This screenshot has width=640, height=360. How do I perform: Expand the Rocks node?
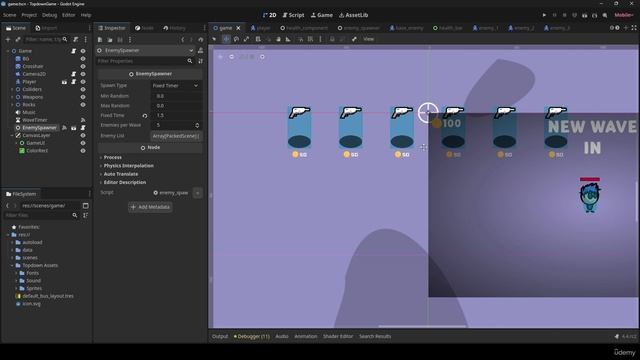click(12, 105)
